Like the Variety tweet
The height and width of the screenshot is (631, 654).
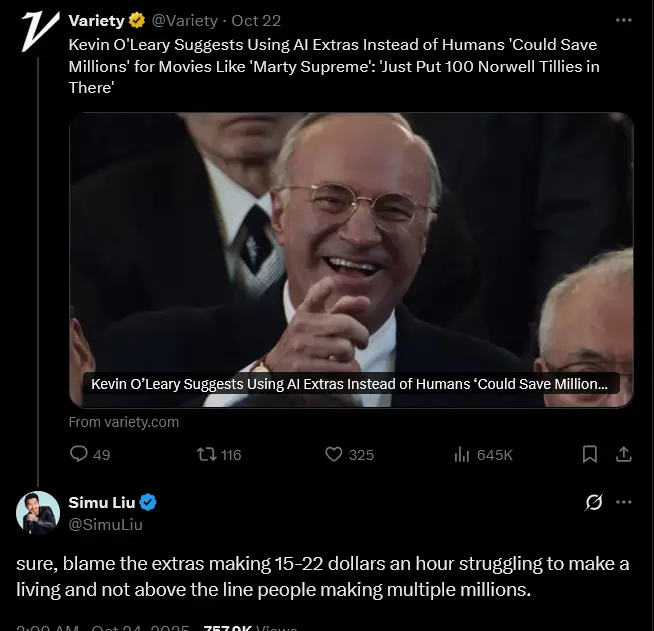pos(335,454)
